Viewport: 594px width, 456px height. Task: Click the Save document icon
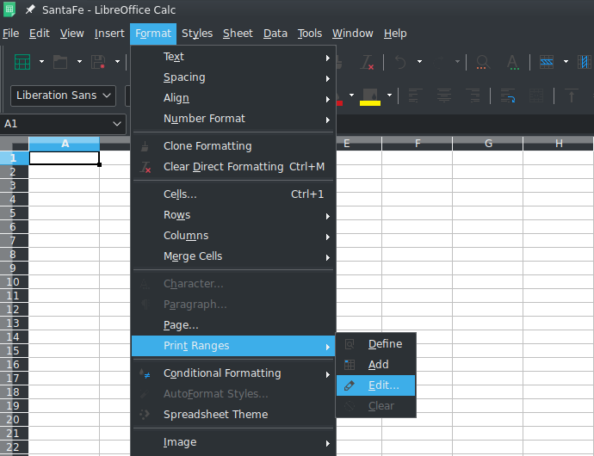(x=98, y=62)
